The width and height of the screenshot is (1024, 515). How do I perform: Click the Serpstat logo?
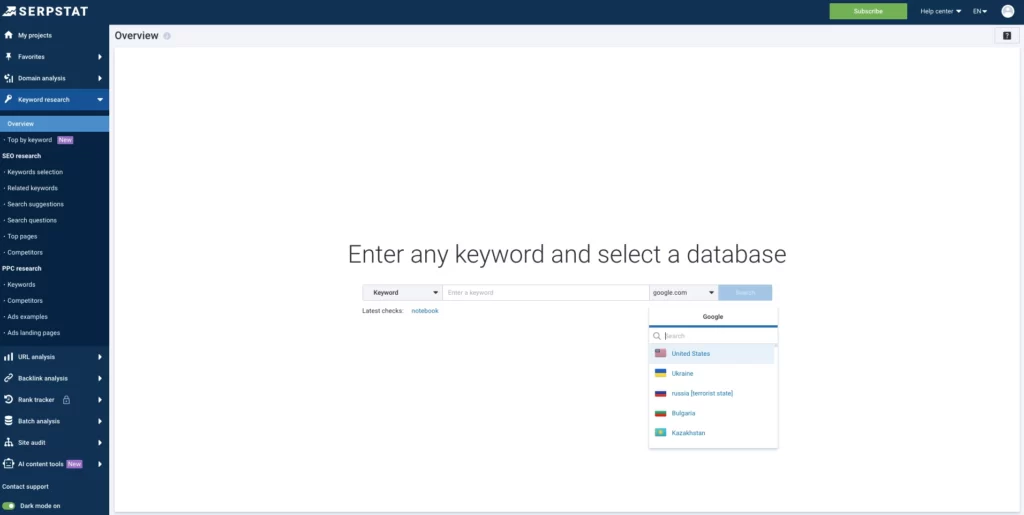(45, 11)
